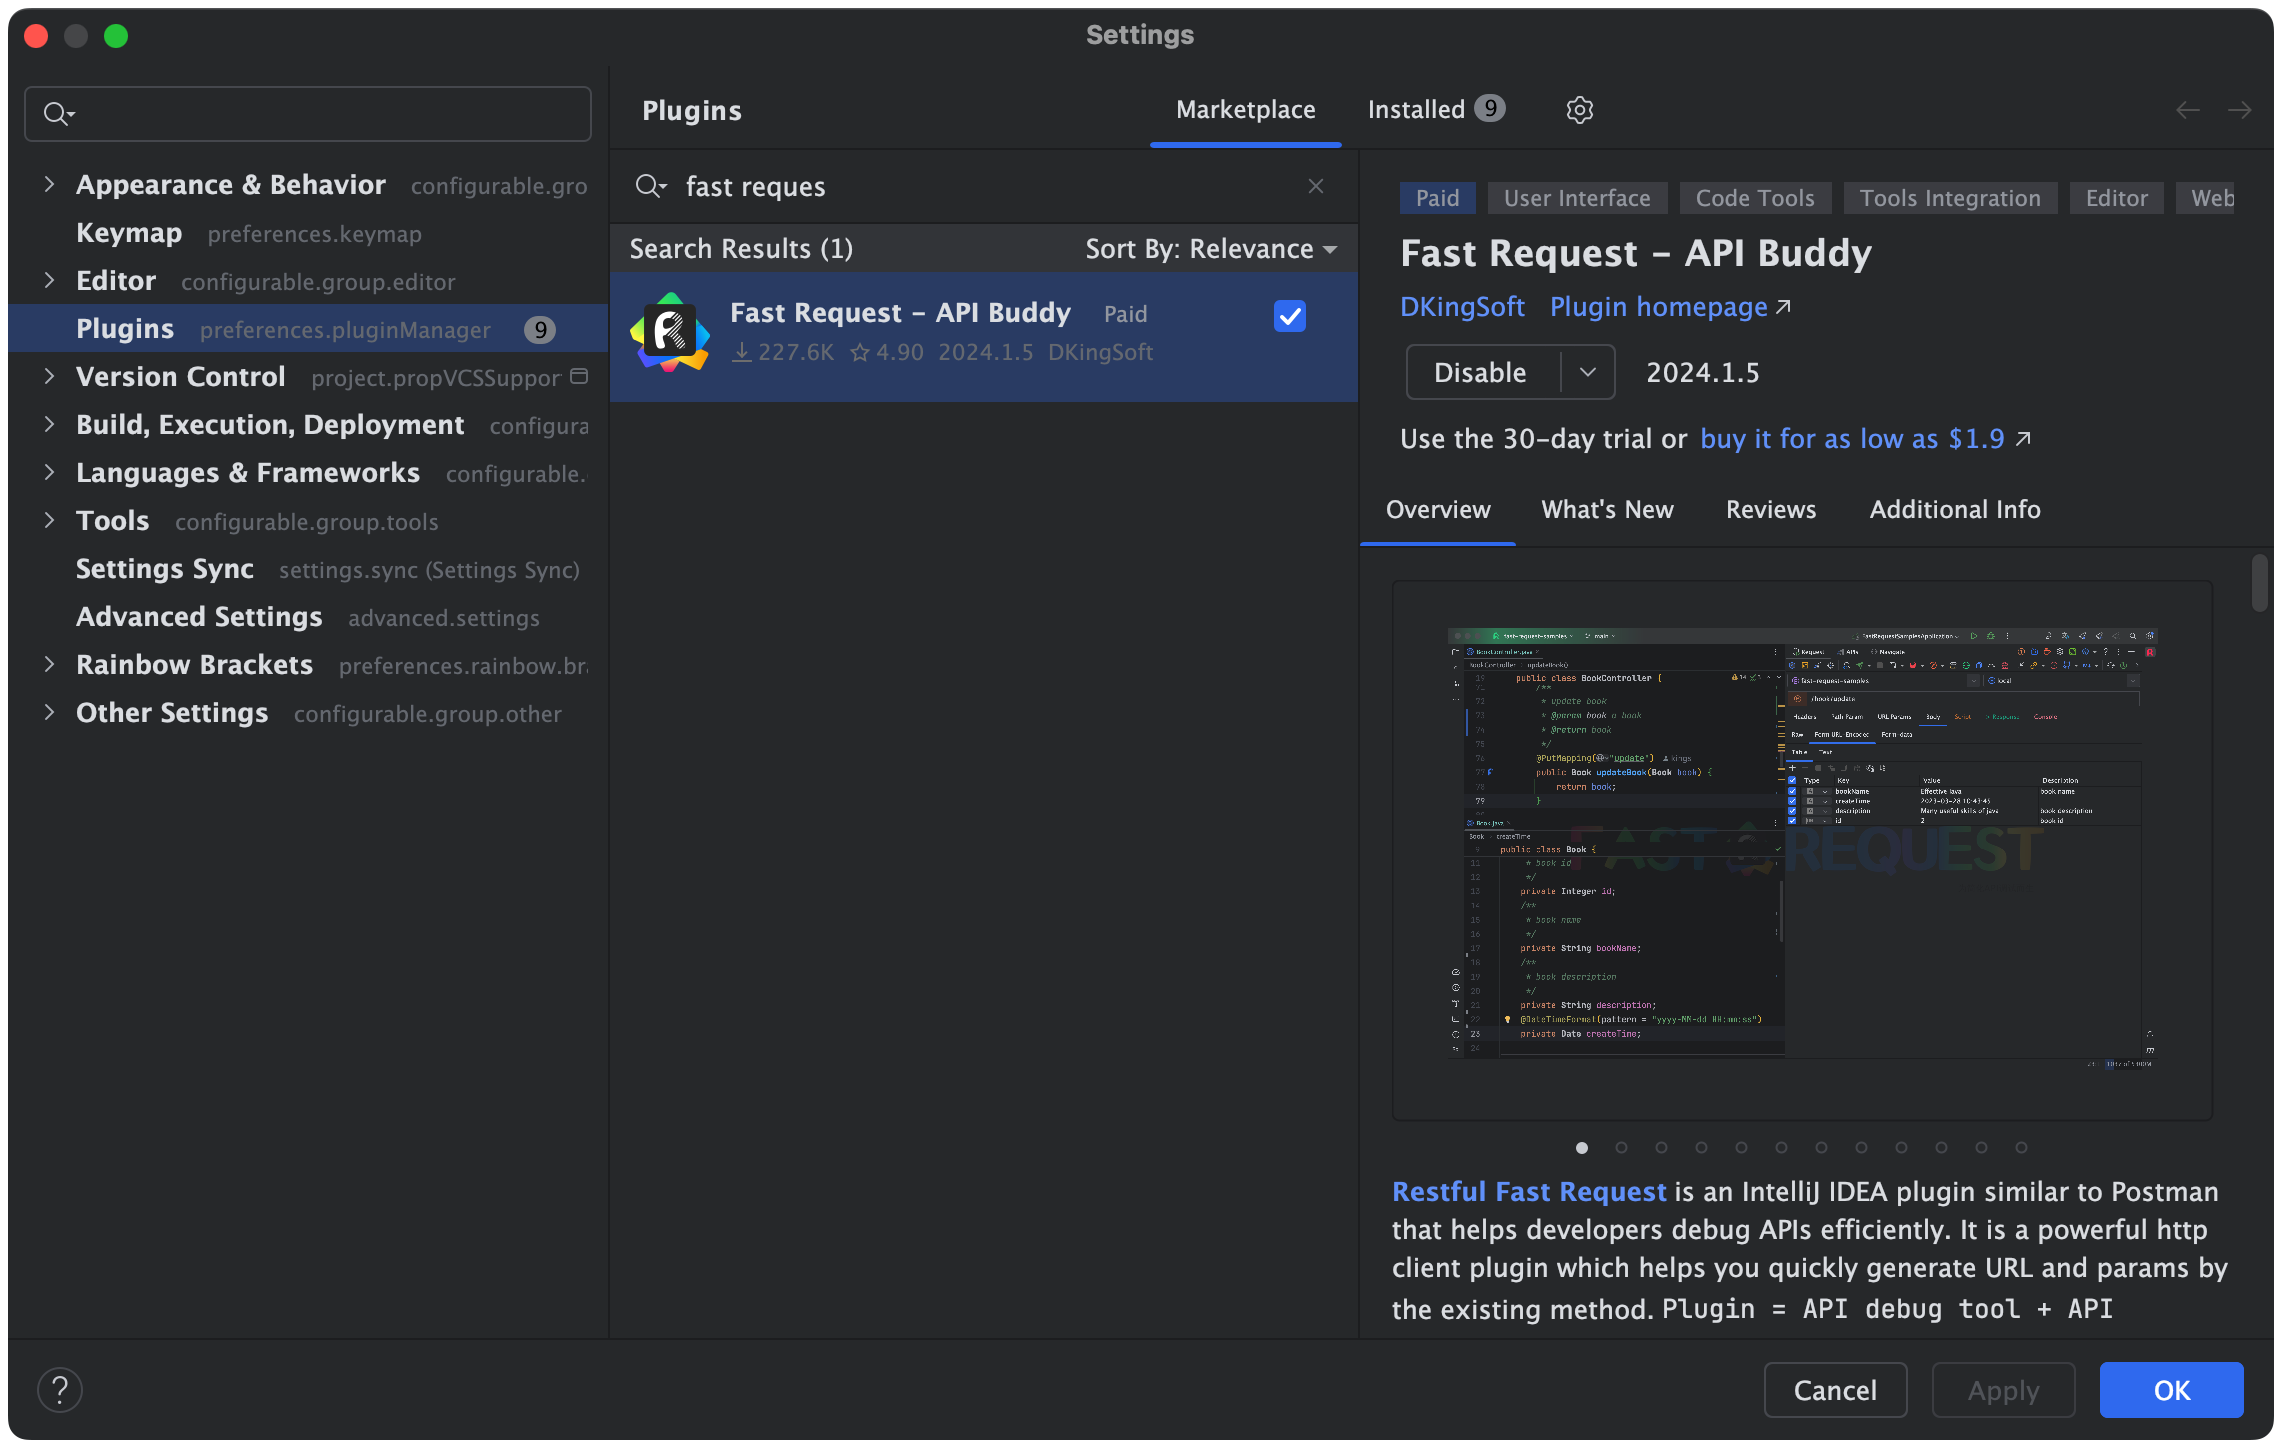This screenshot has height=1448, width=2282.
Task: Expand the Appearance & Behavior tree node
Action: (x=49, y=184)
